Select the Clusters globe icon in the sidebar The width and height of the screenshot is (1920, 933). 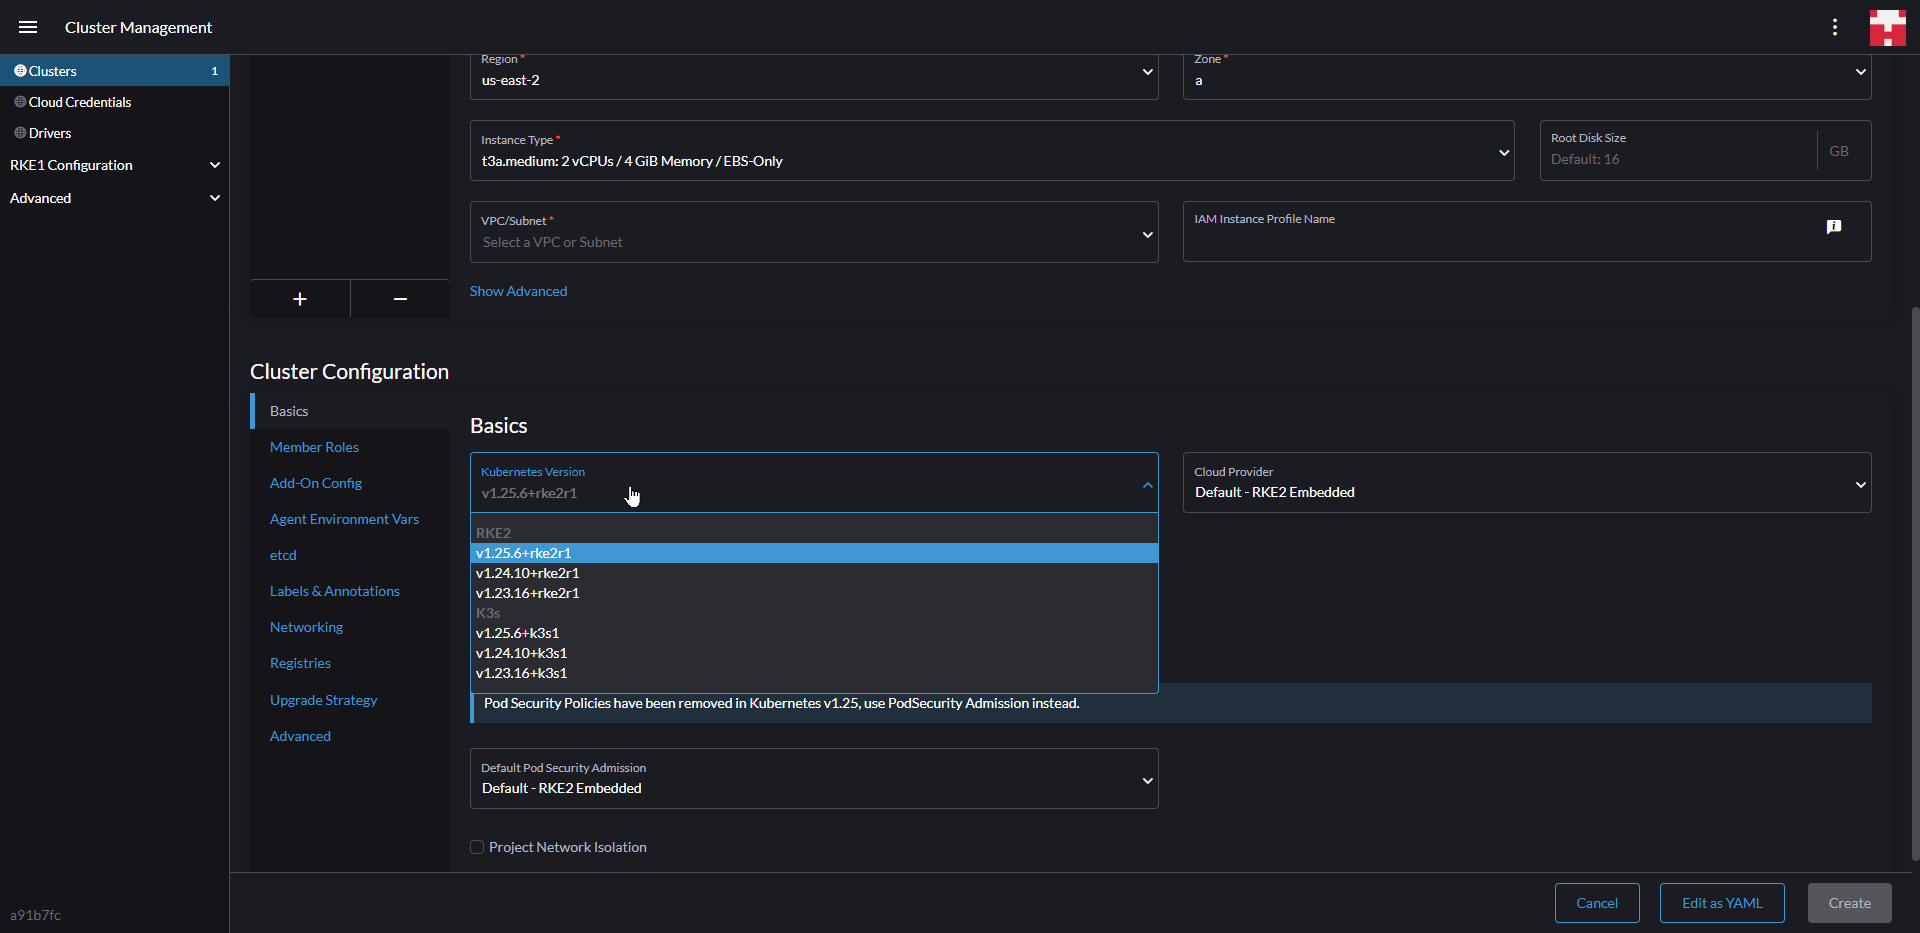click(19, 70)
